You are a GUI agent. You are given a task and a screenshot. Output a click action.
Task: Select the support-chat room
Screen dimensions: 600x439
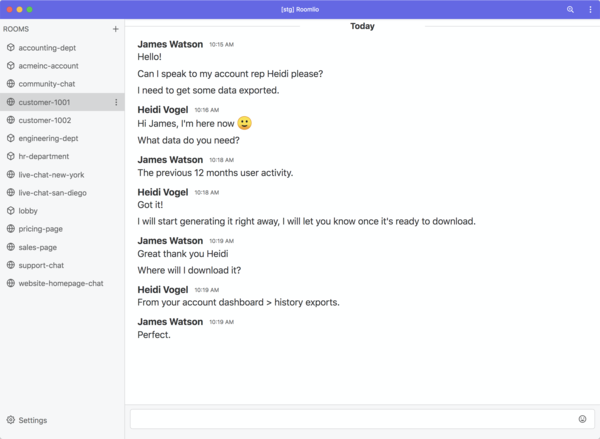(41, 265)
